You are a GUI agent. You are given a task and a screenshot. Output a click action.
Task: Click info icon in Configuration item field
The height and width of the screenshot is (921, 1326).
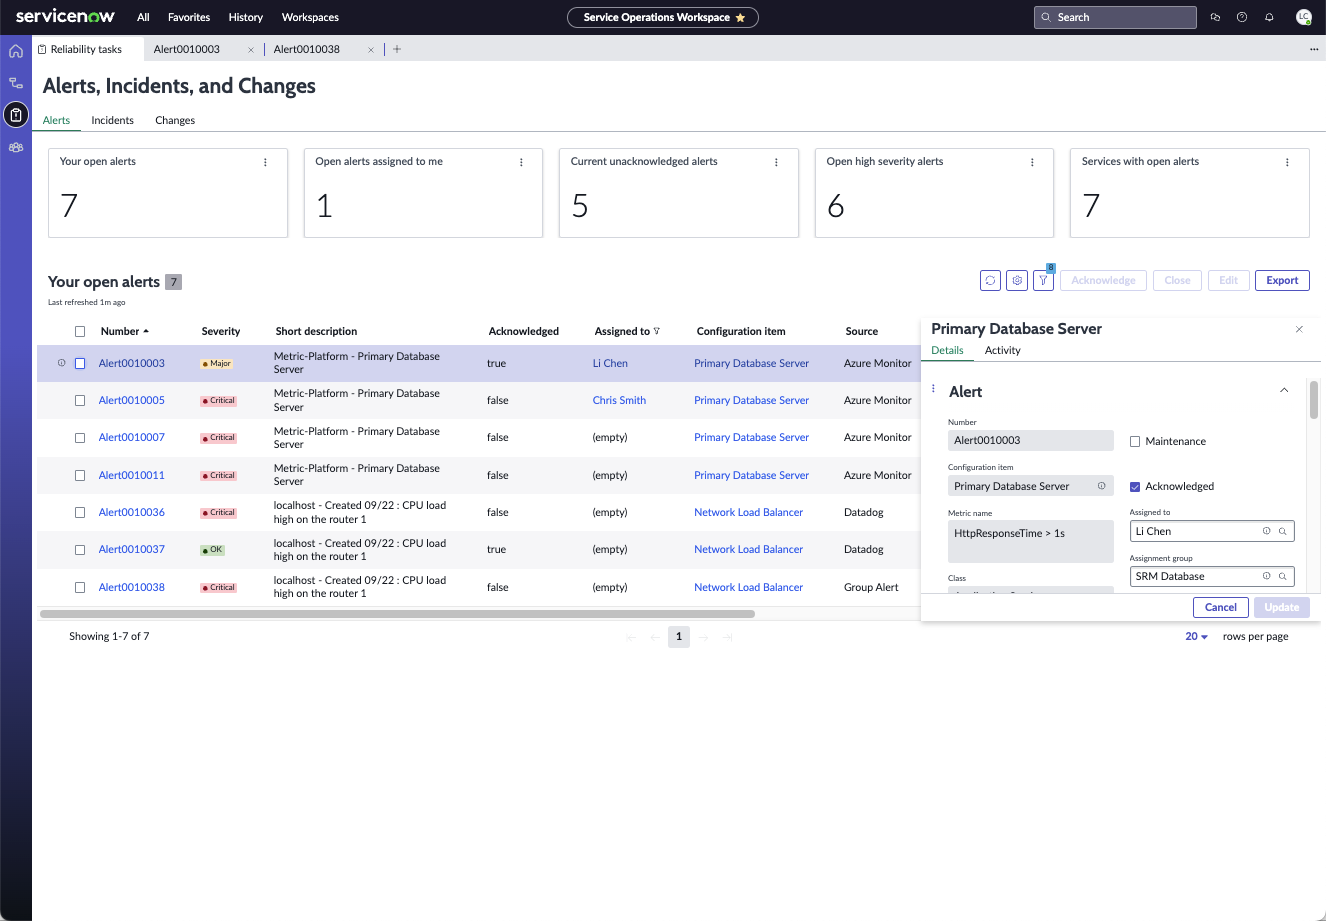click(1102, 486)
